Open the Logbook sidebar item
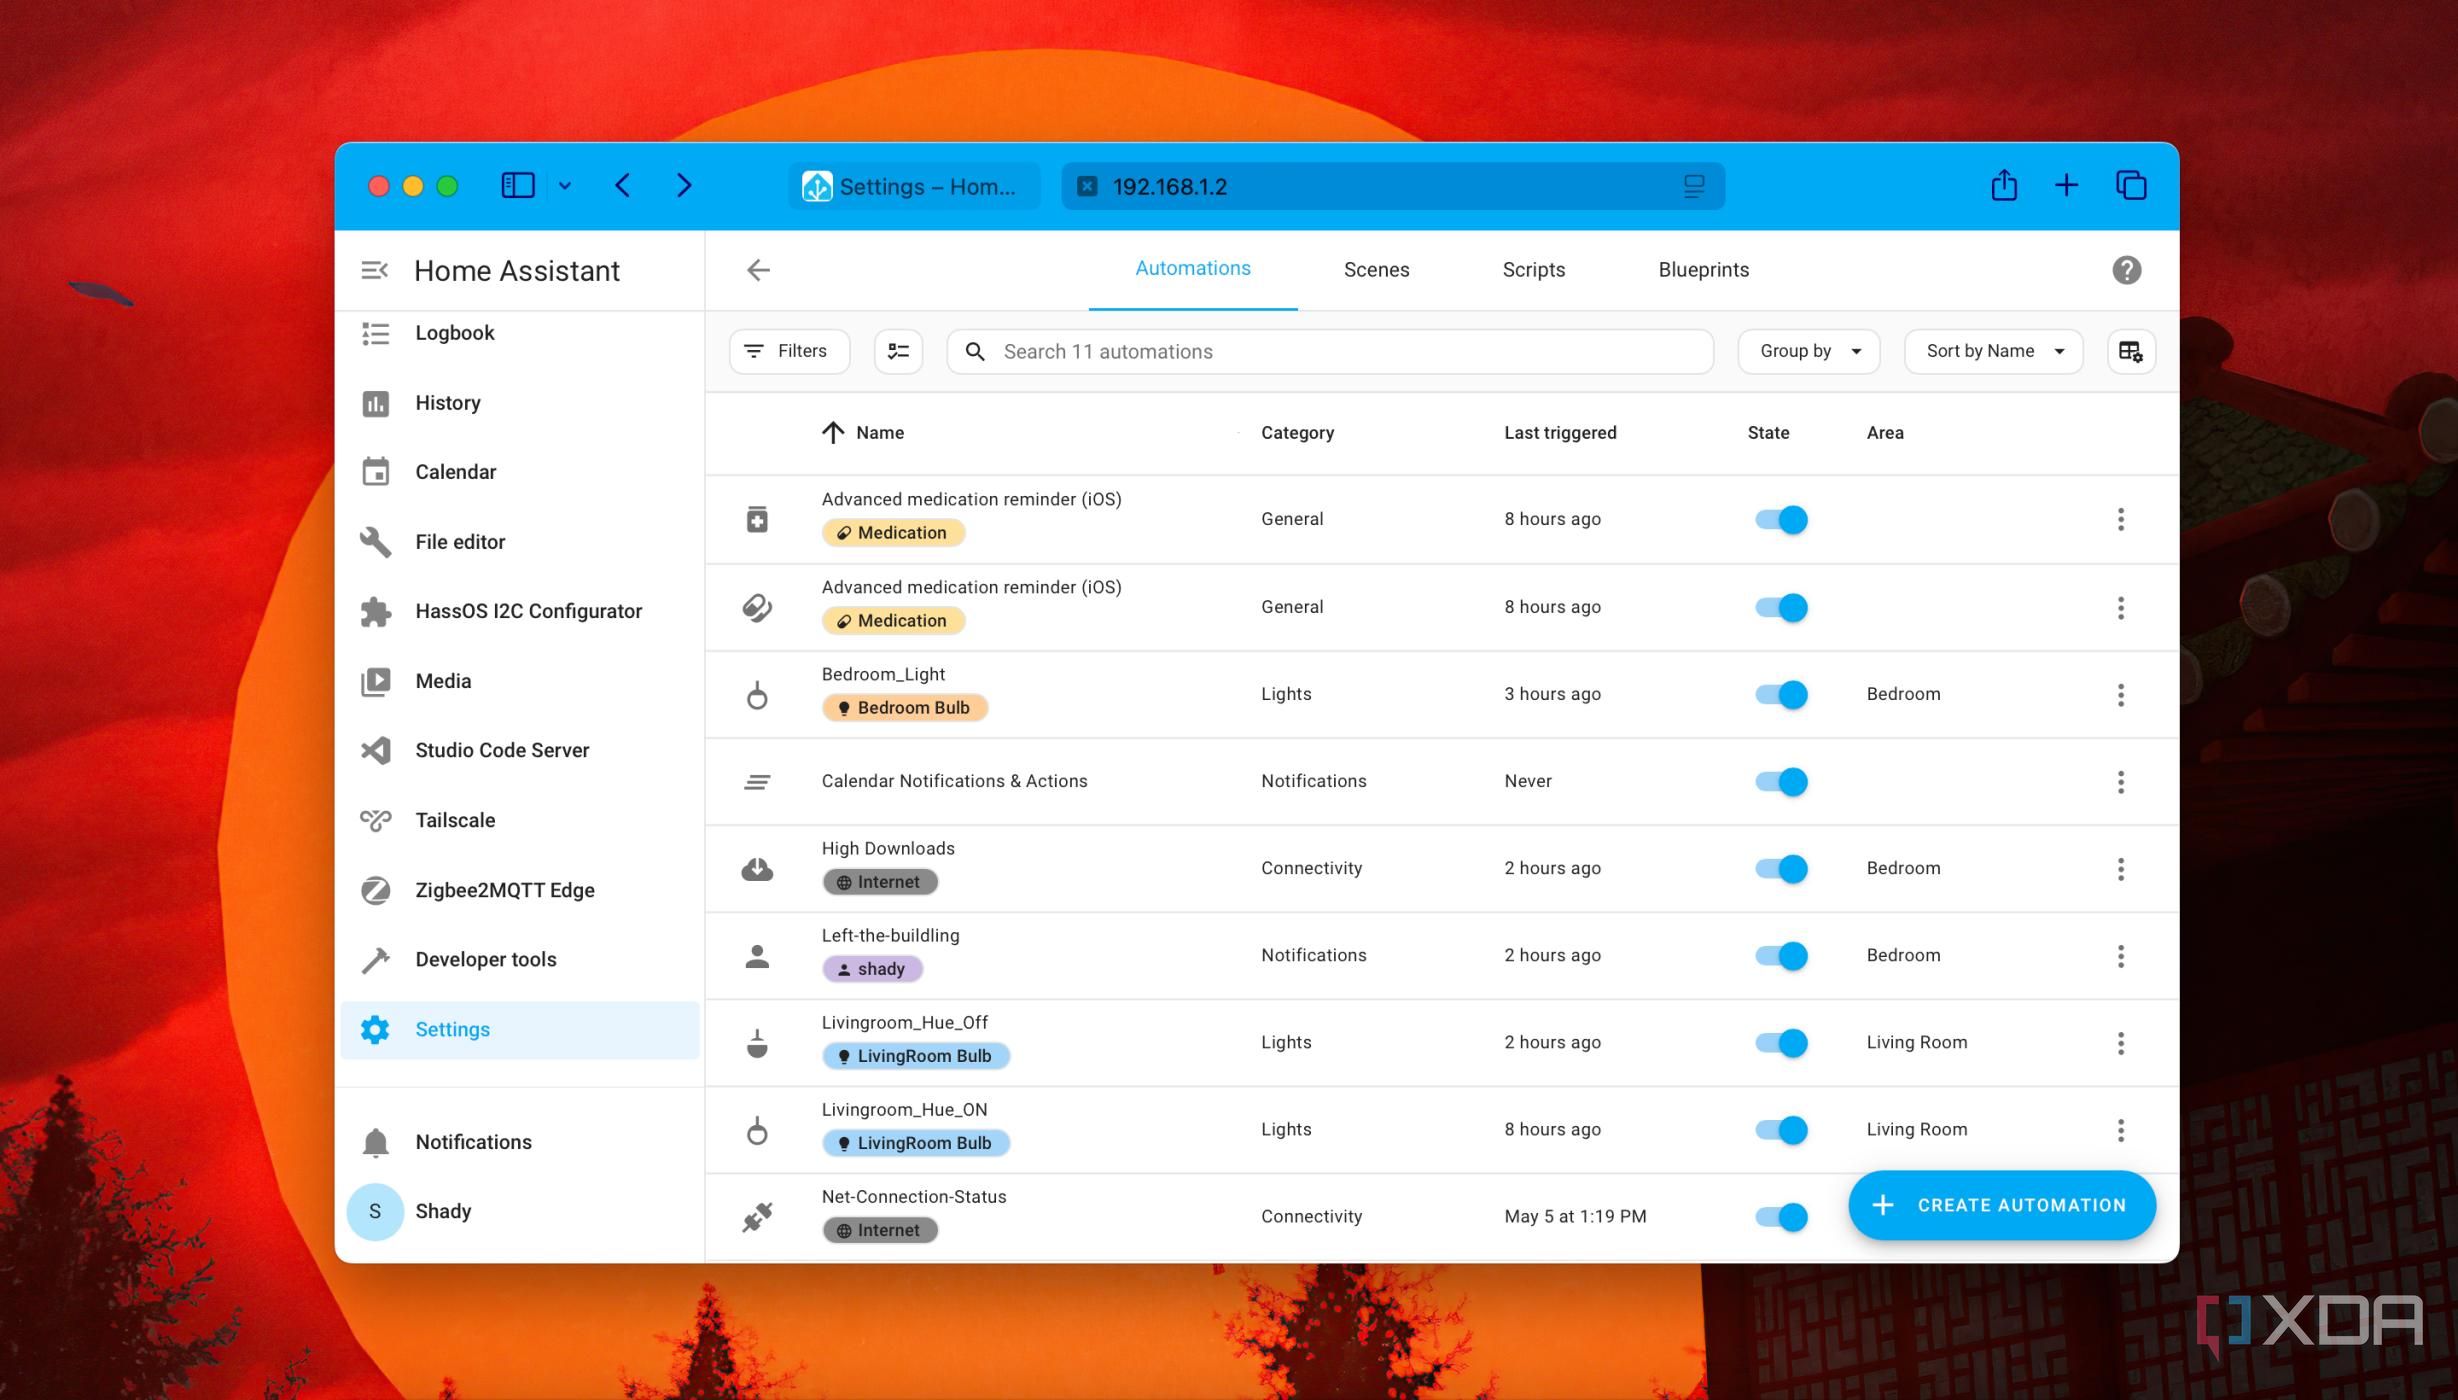The height and width of the screenshot is (1400, 2458). (x=519, y=333)
